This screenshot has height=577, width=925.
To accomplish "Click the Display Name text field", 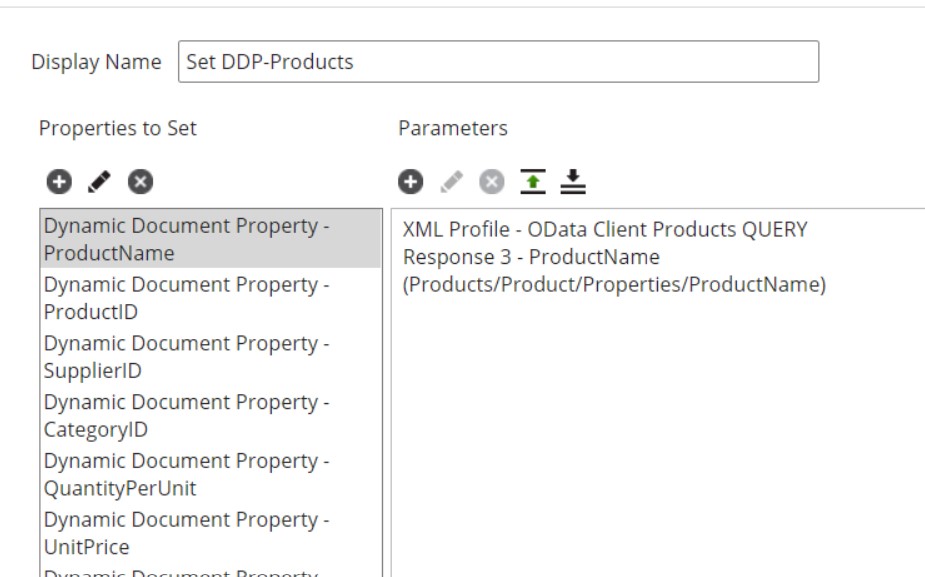I will coord(497,62).
